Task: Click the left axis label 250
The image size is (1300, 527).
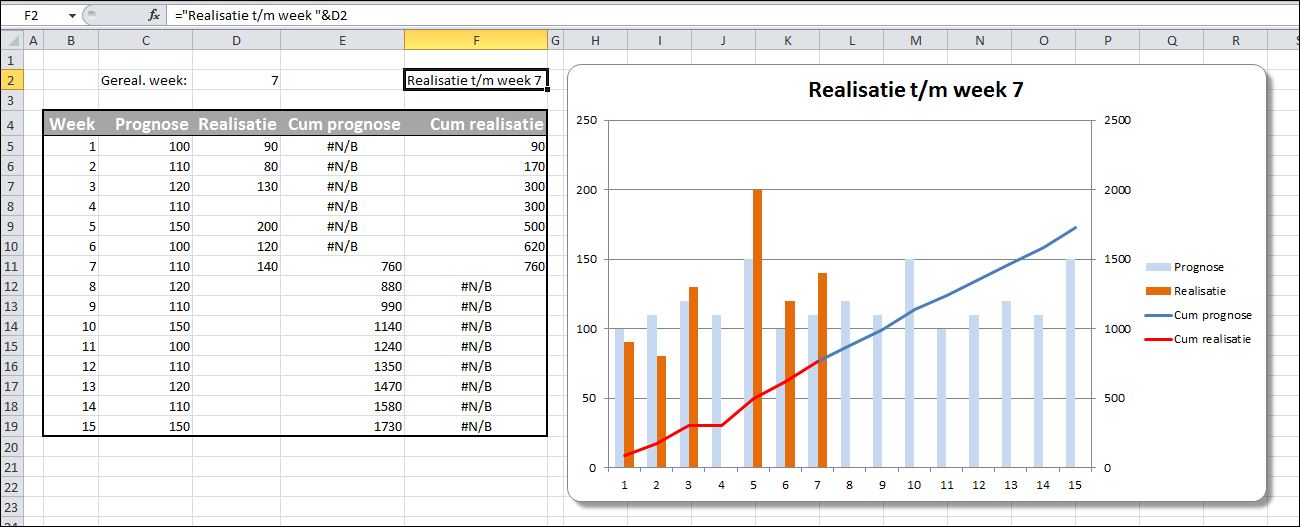Action: pyautogui.click(x=587, y=120)
